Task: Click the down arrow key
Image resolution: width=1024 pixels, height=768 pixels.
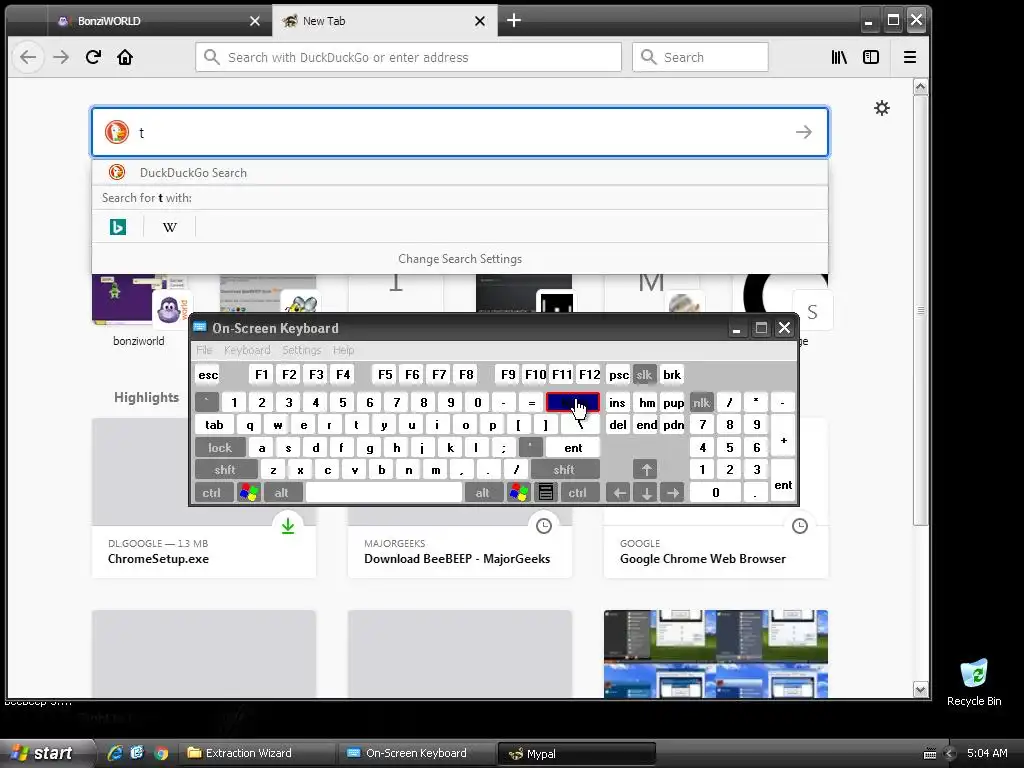Action: point(646,493)
